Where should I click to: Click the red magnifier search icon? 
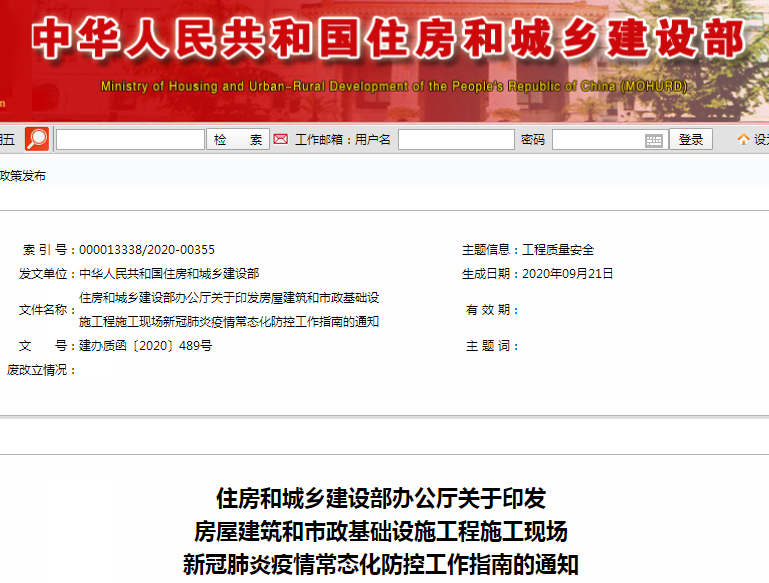37,139
